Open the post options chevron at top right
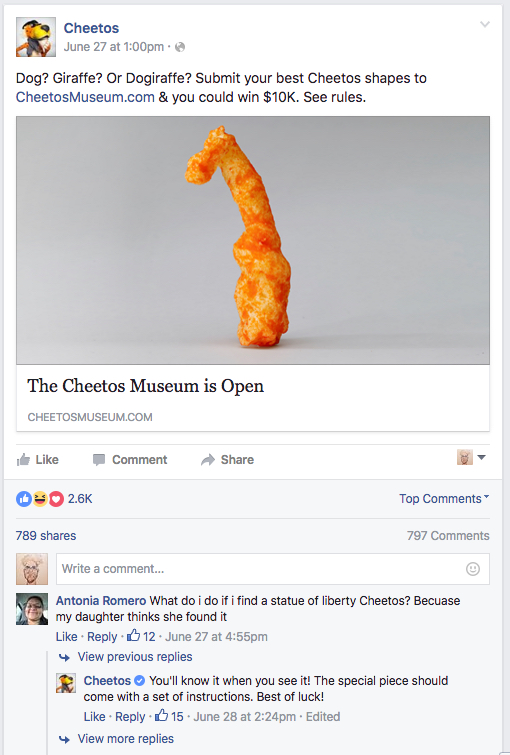Screen dimensions: 510x755 click(484, 25)
